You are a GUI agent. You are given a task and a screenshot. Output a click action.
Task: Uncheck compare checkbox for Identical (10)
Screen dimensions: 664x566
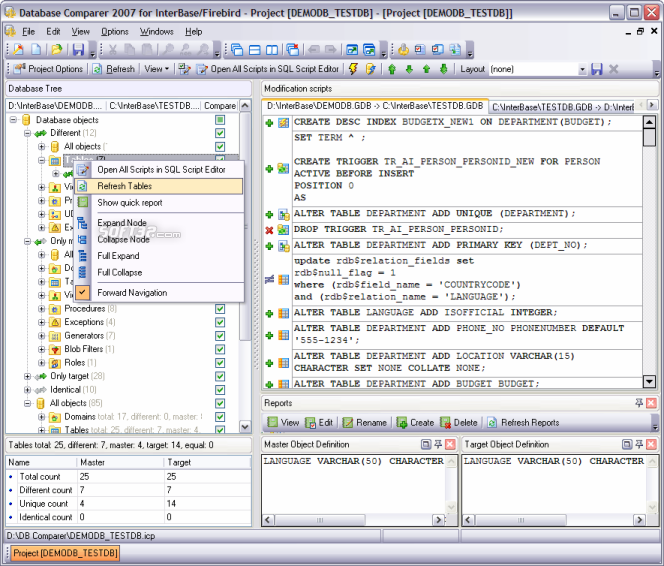click(220, 390)
